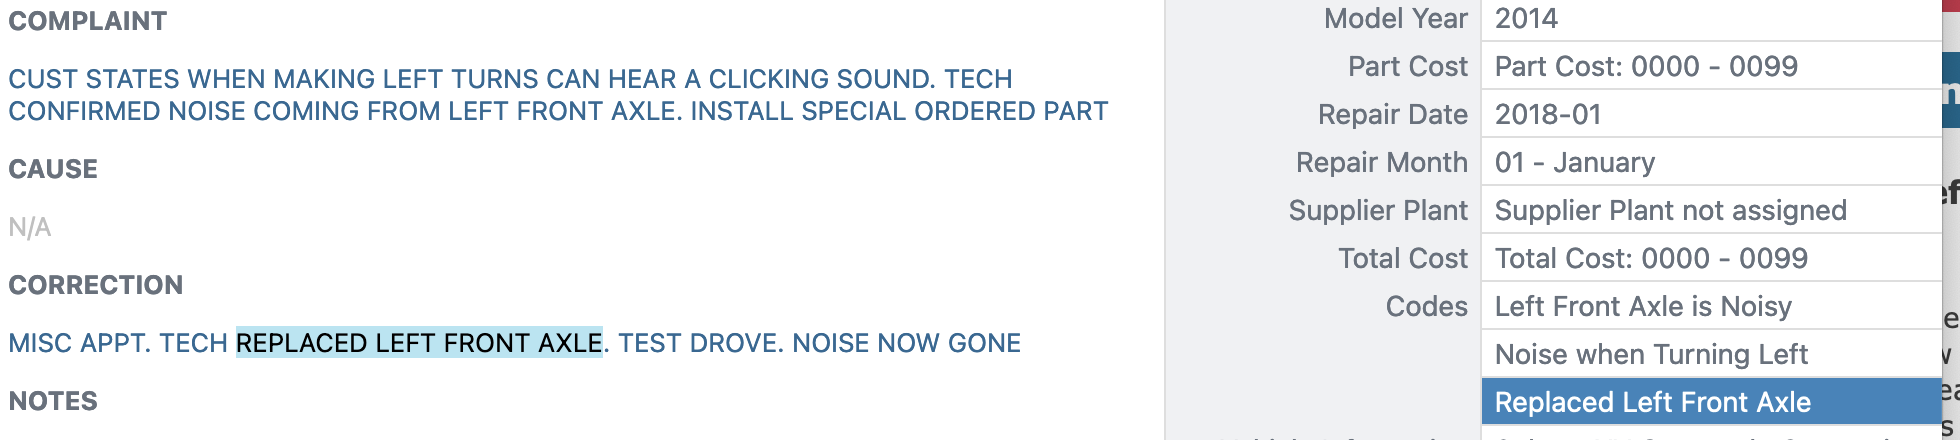The width and height of the screenshot is (1960, 440).
Task: Click the Supplier Plant field label
Action: click(1378, 210)
